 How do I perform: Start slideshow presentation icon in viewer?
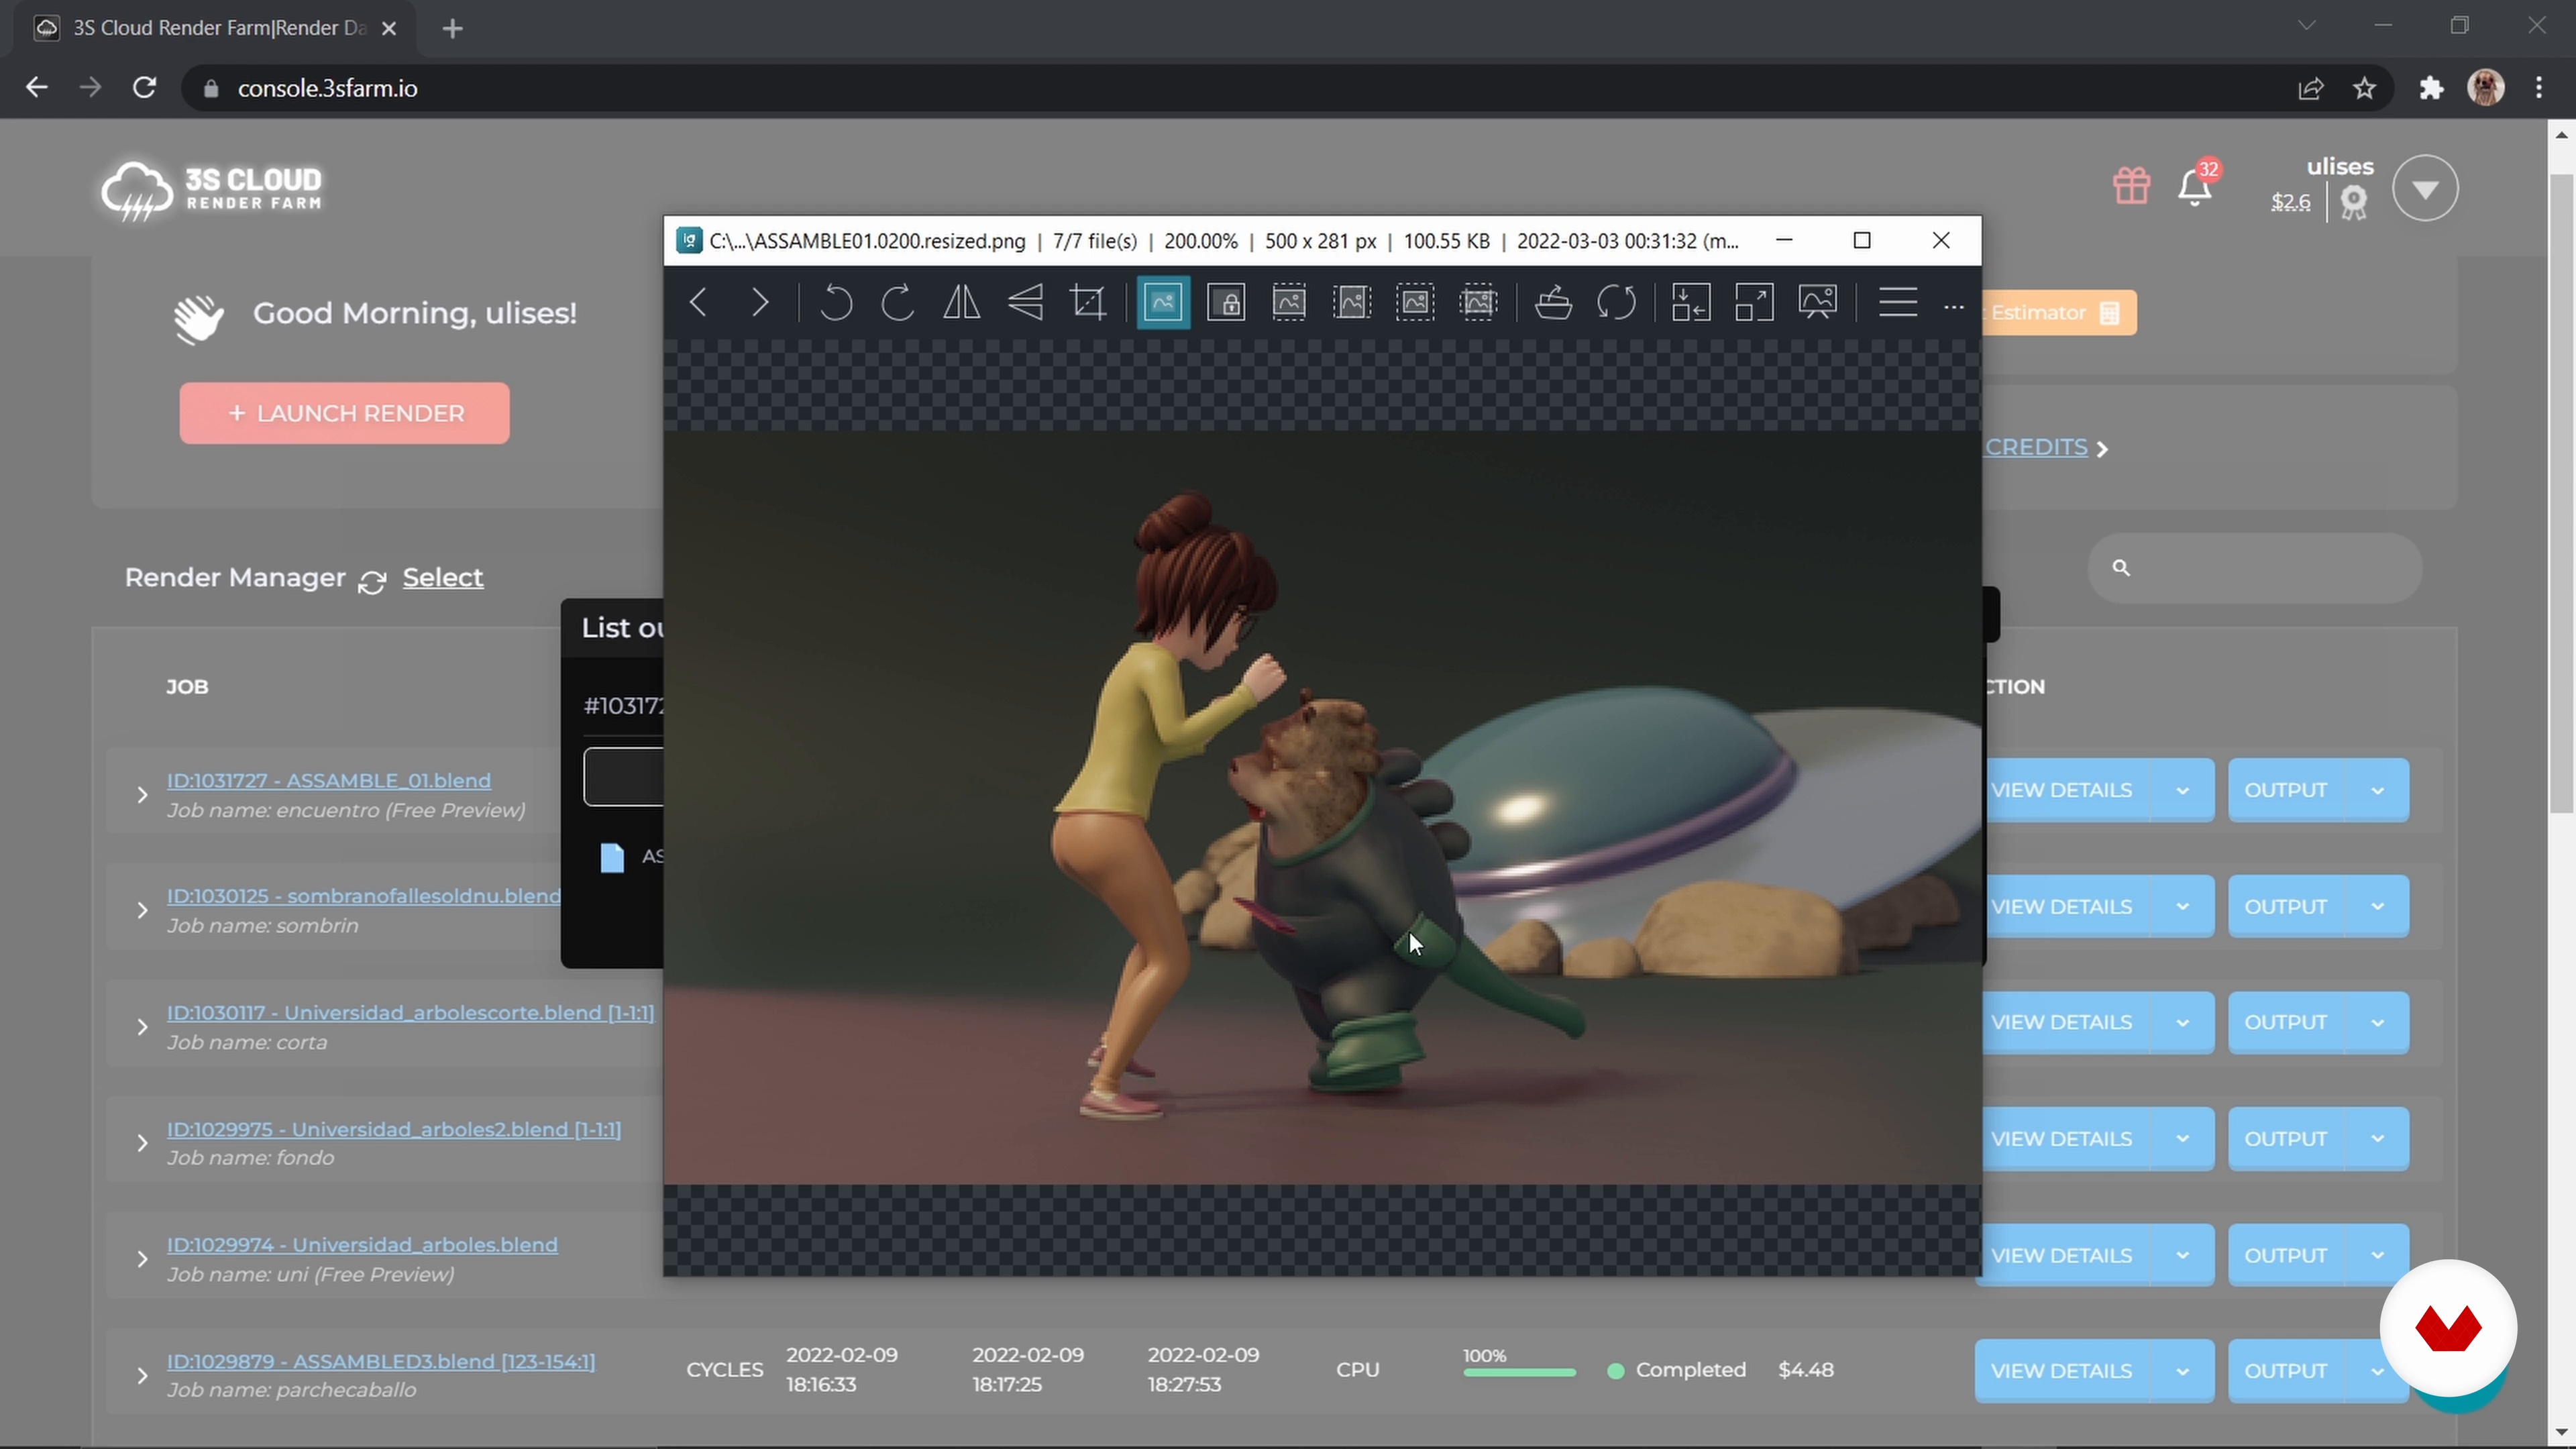(x=1817, y=302)
